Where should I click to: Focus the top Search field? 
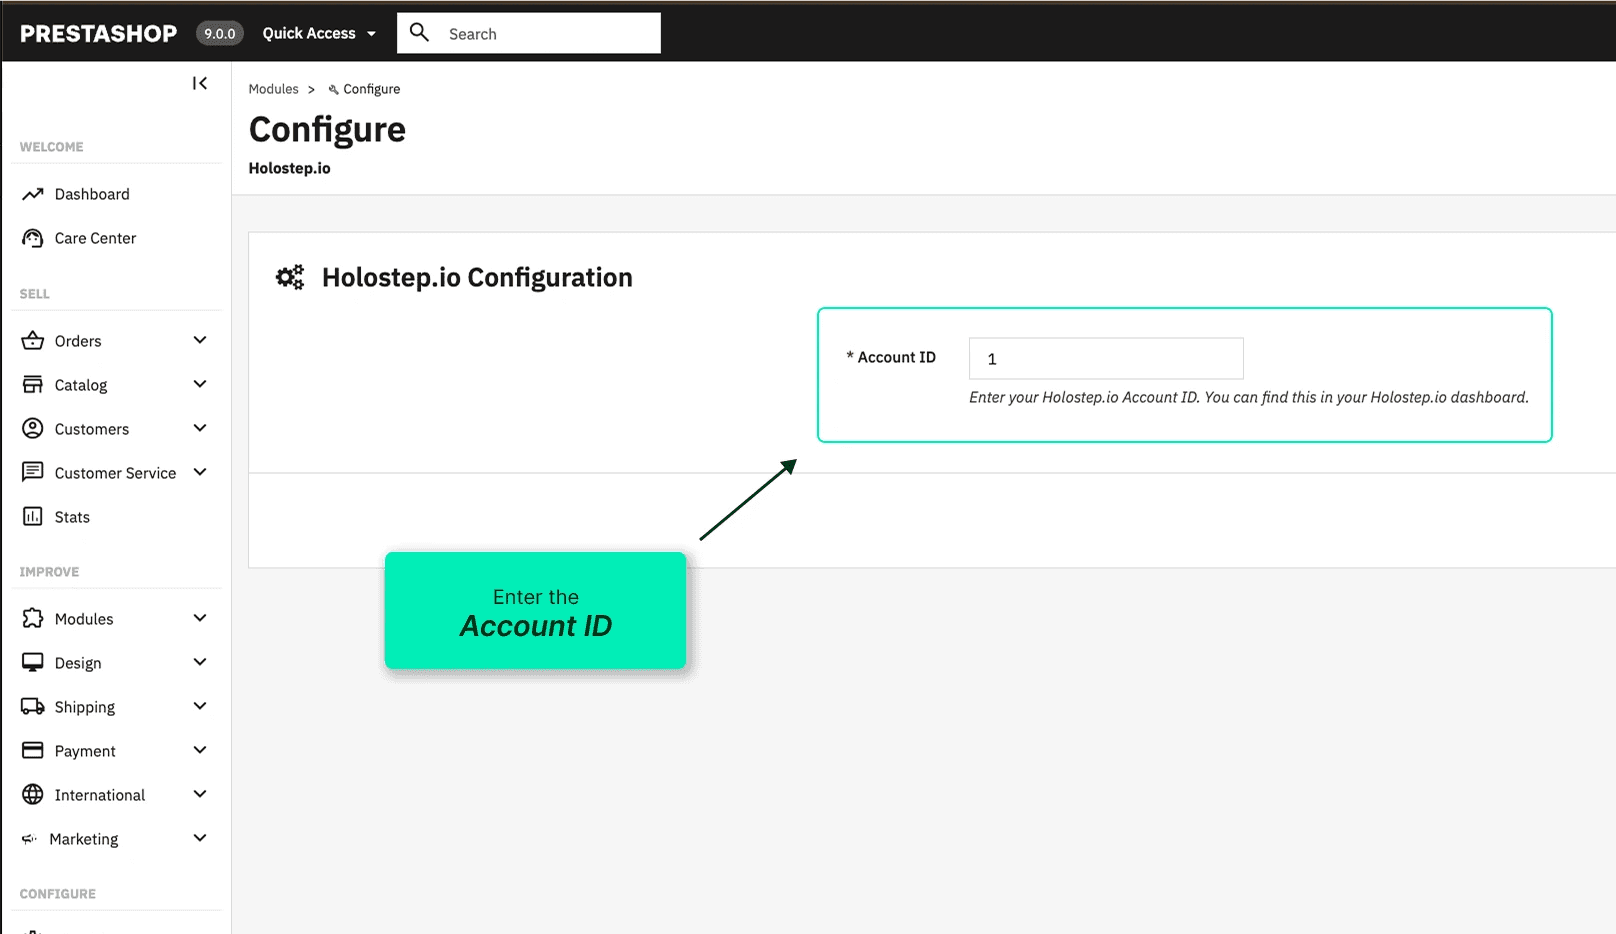(529, 33)
